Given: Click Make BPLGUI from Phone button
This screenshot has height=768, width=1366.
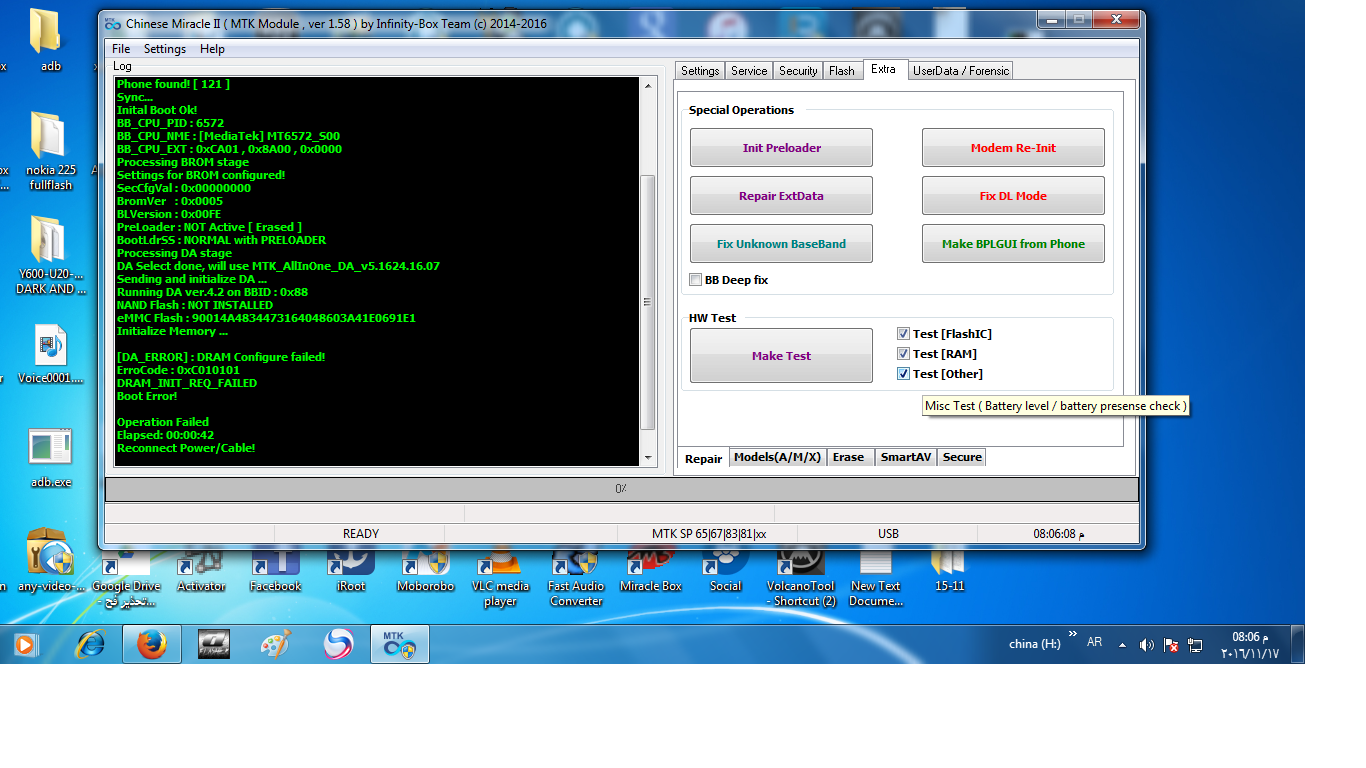Looking at the screenshot, I should [1013, 244].
